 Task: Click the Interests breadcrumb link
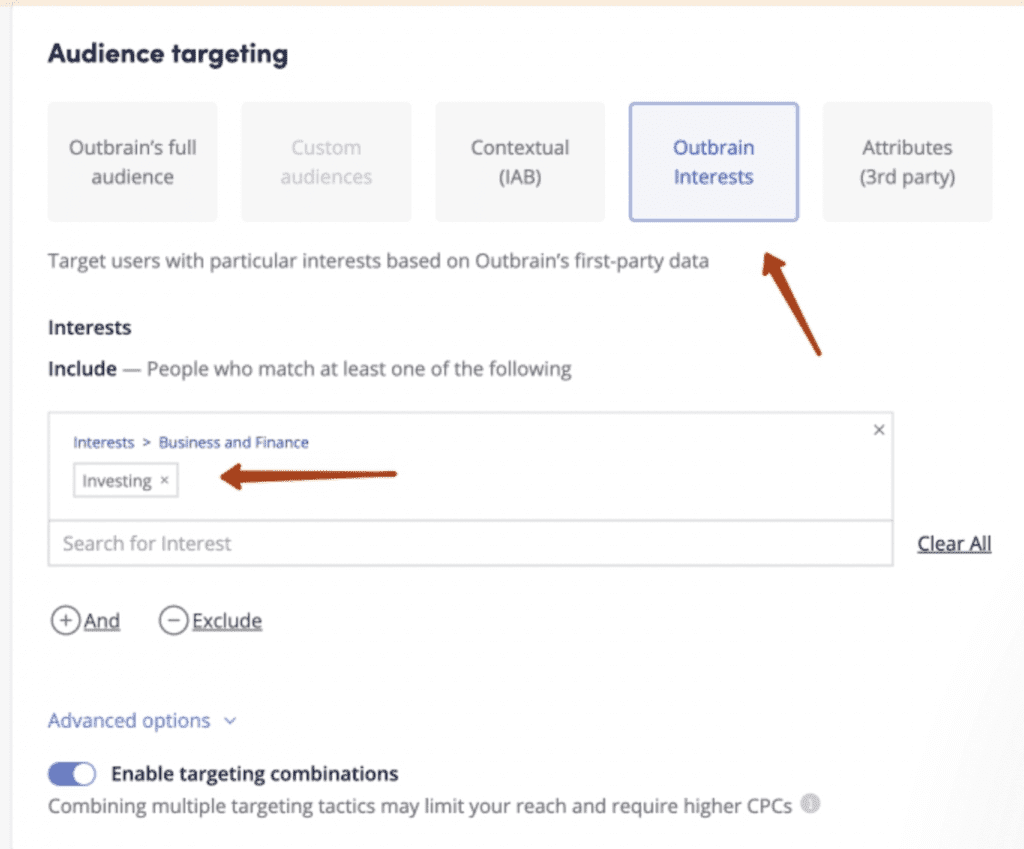pyautogui.click(x=103, y=442)
